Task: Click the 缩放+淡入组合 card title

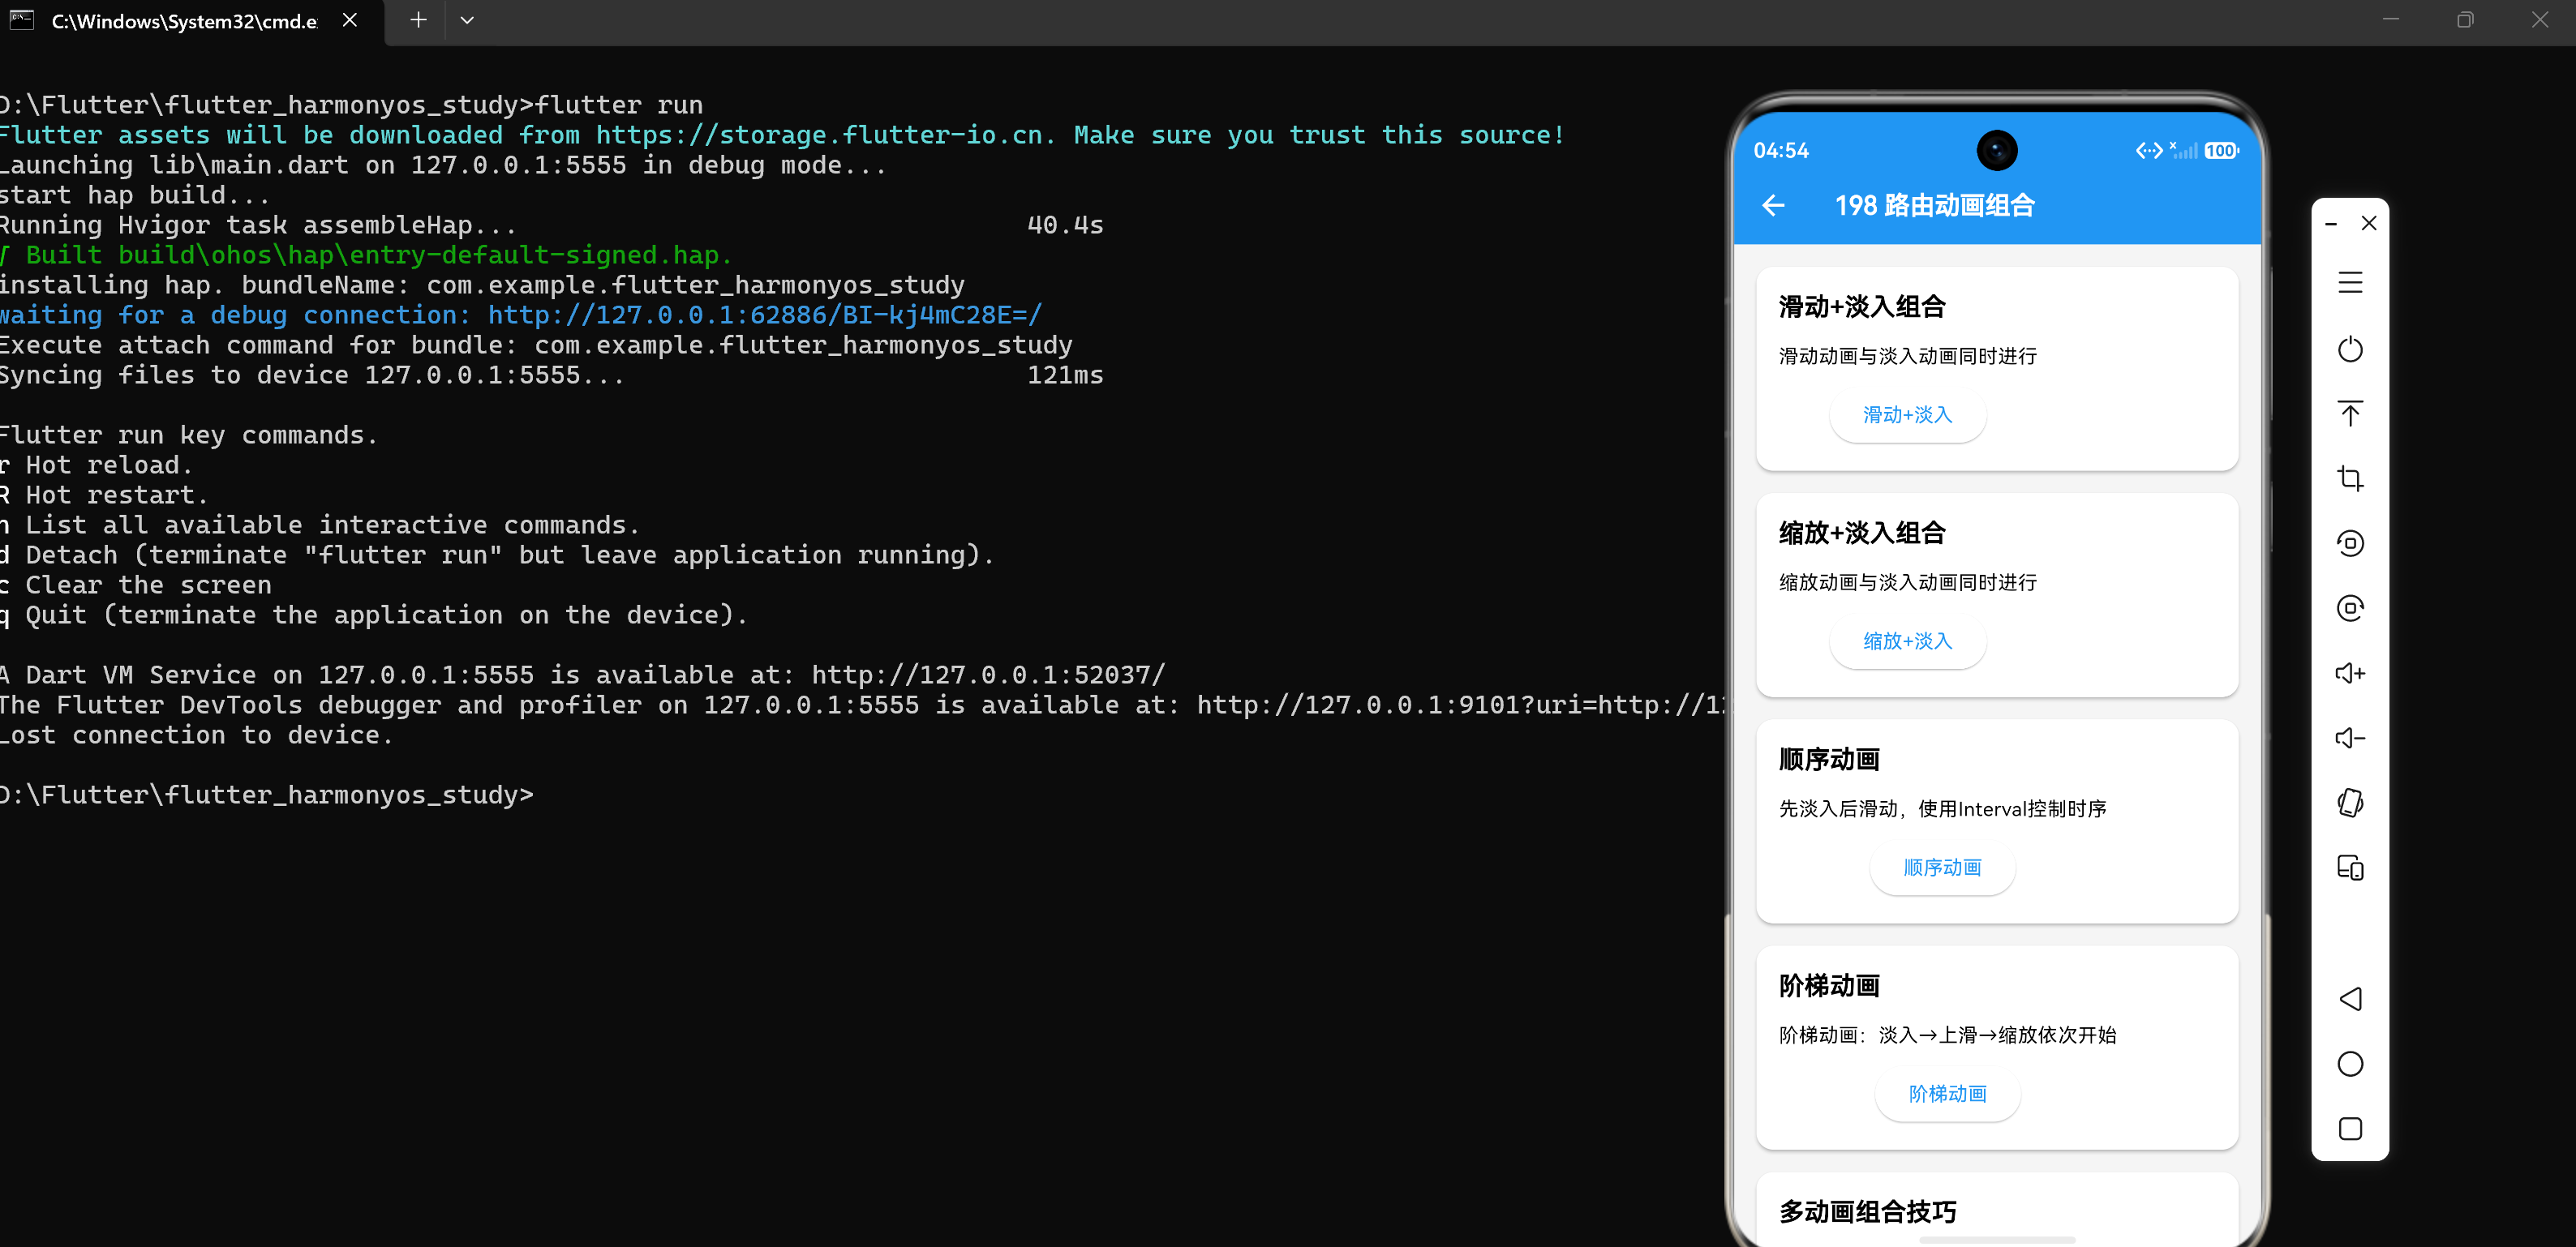Action: 1862,533
